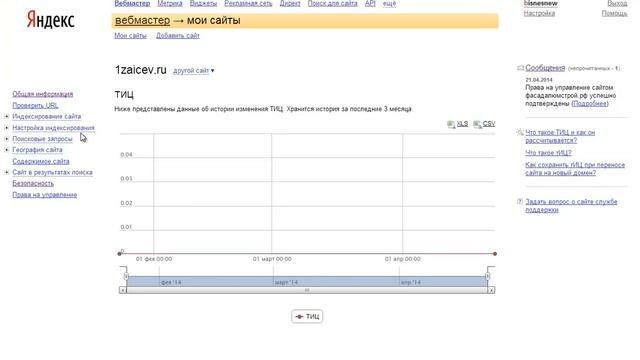Click right arrow of chart scrollbar

coord(491,290)
